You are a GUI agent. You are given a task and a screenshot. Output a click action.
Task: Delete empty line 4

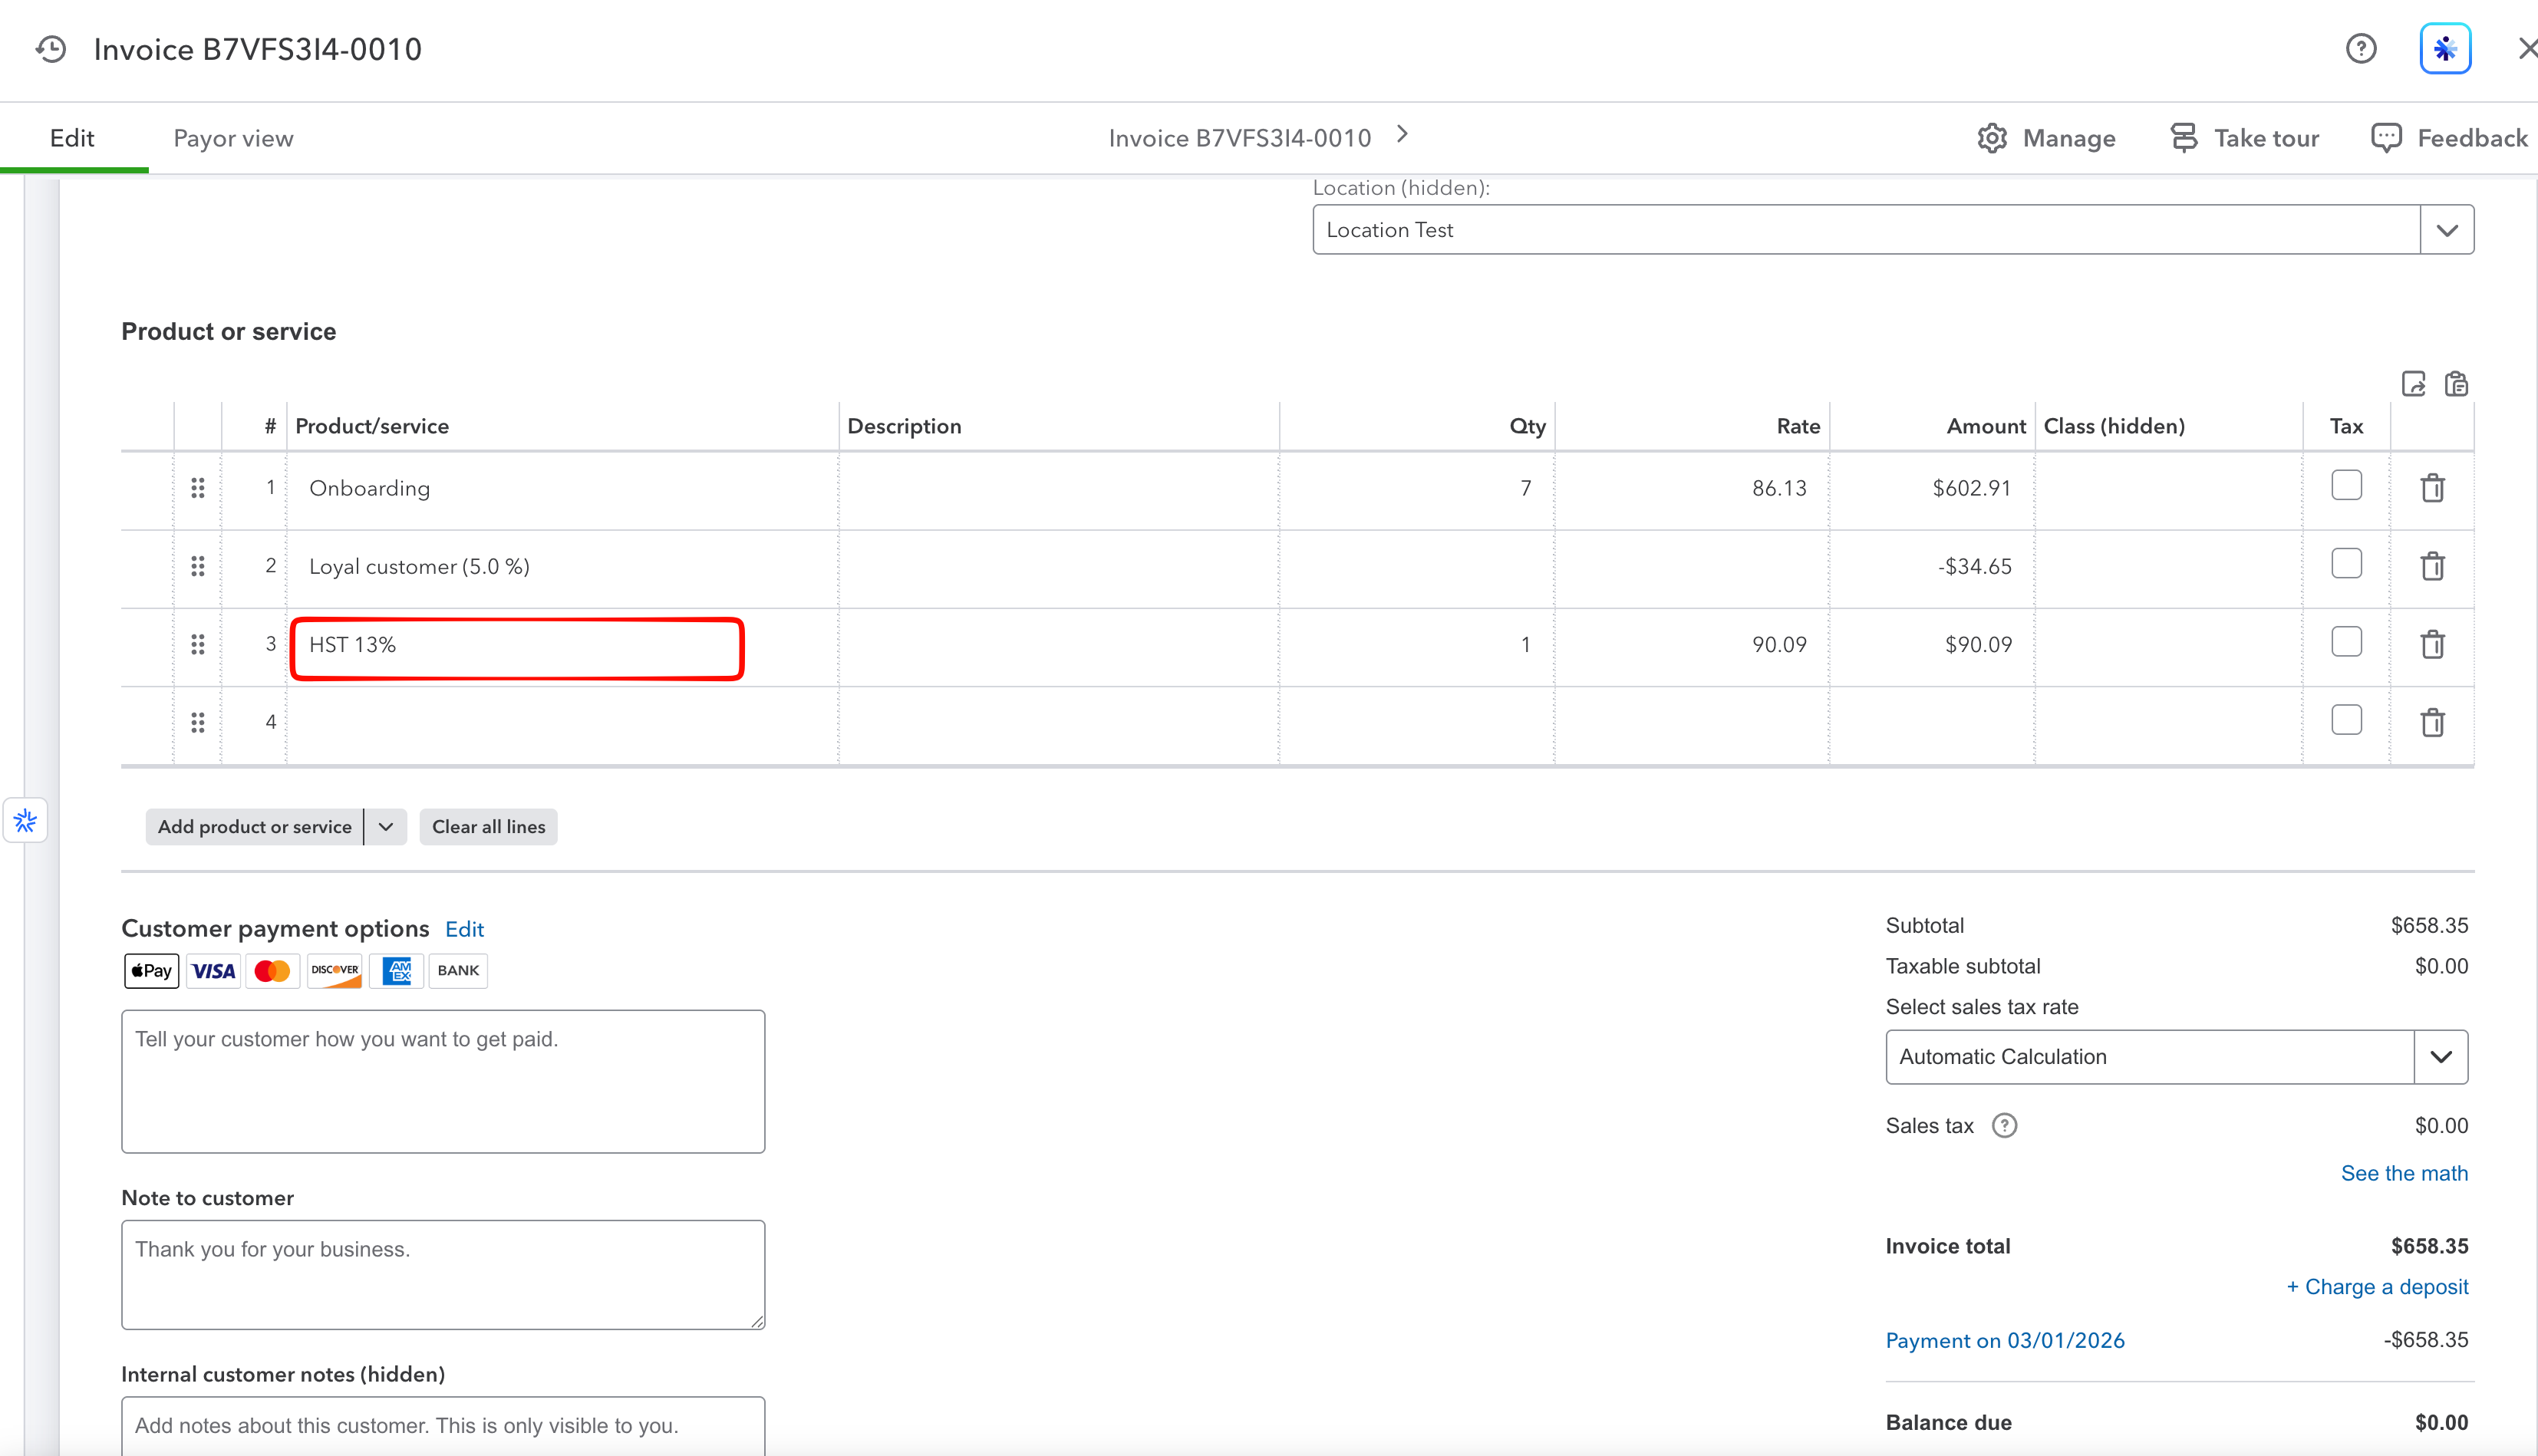click(2433, 722)
